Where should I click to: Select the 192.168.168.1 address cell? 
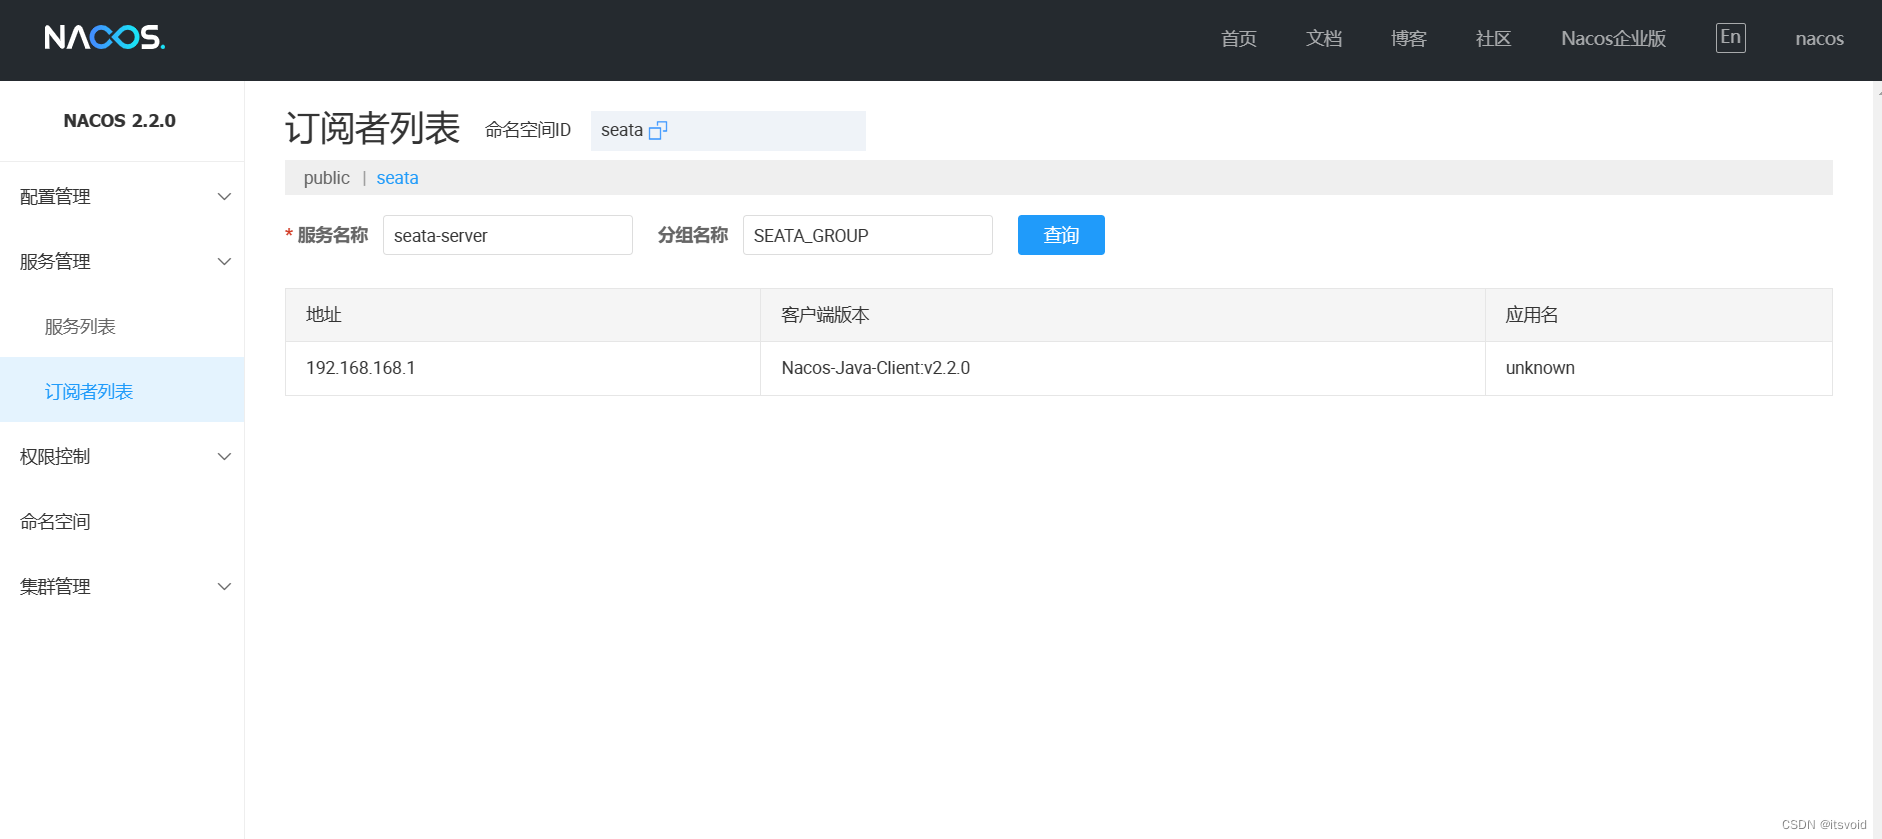[x=523, y=368]
